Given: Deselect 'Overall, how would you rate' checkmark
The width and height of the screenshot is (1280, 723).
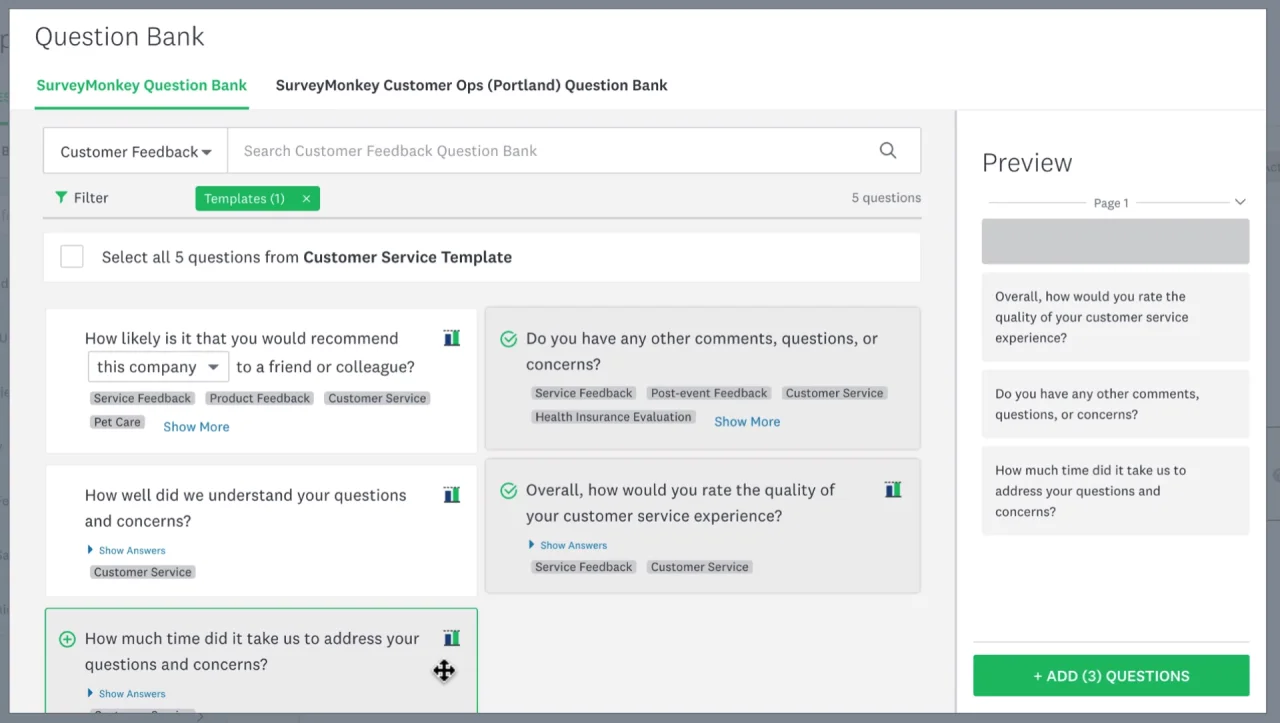Looking at the screenshot, I should [508, 490].
